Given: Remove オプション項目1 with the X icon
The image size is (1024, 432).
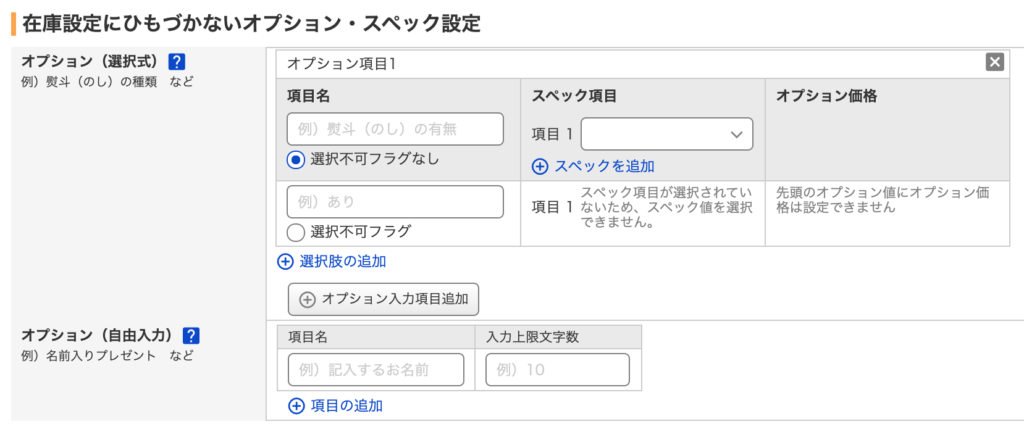Looking at the screenshot, I should 994,62.
